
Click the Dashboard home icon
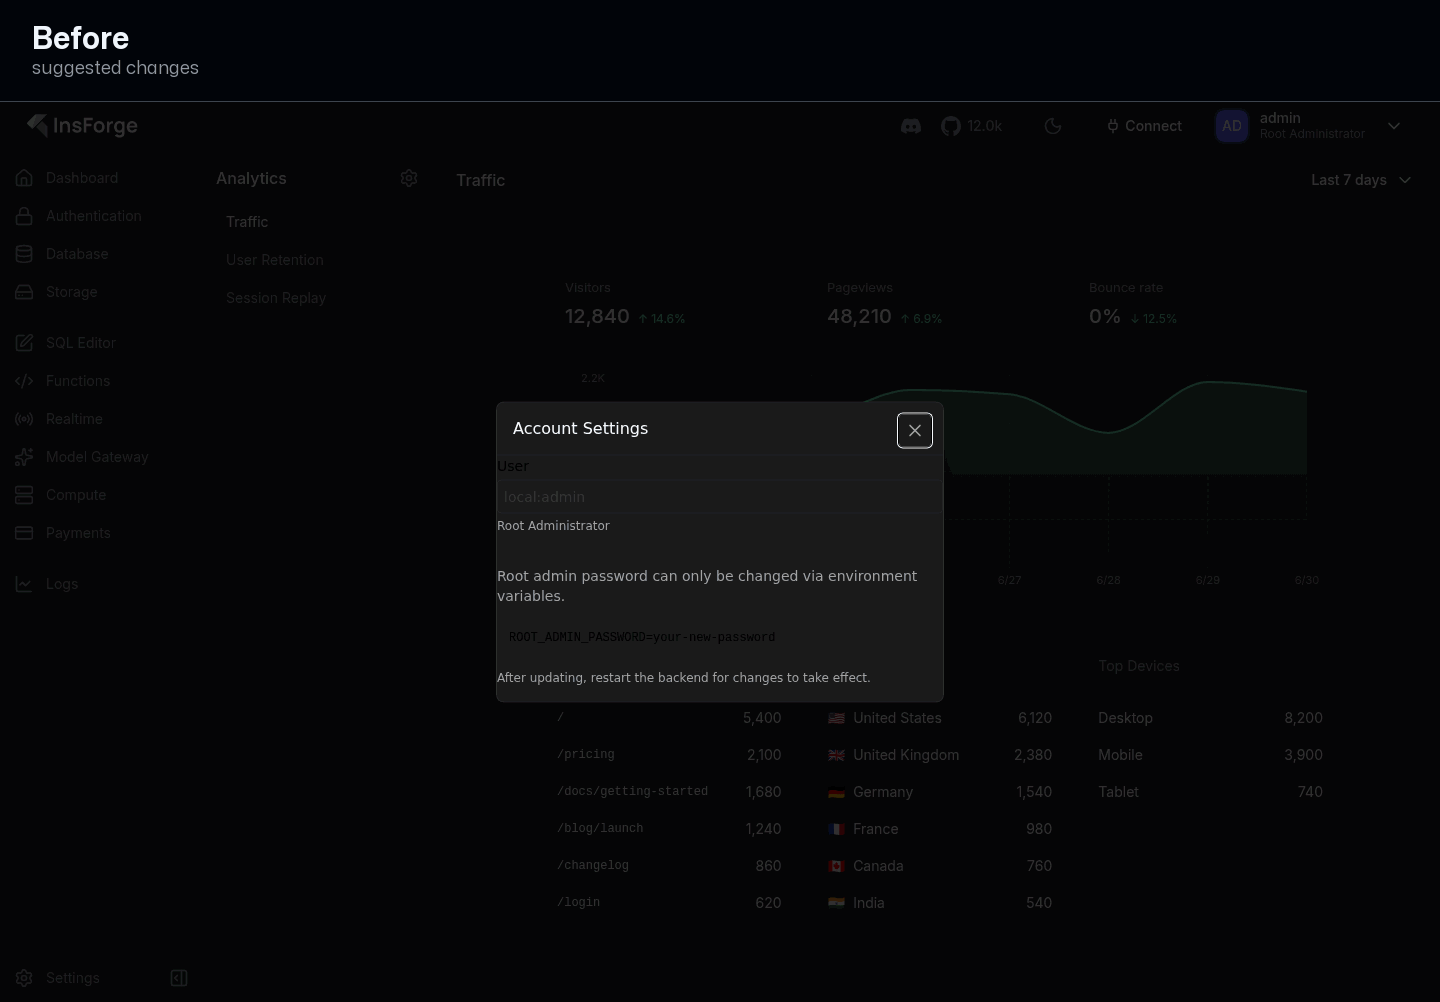pyautogui.click(x=24, y=178)
